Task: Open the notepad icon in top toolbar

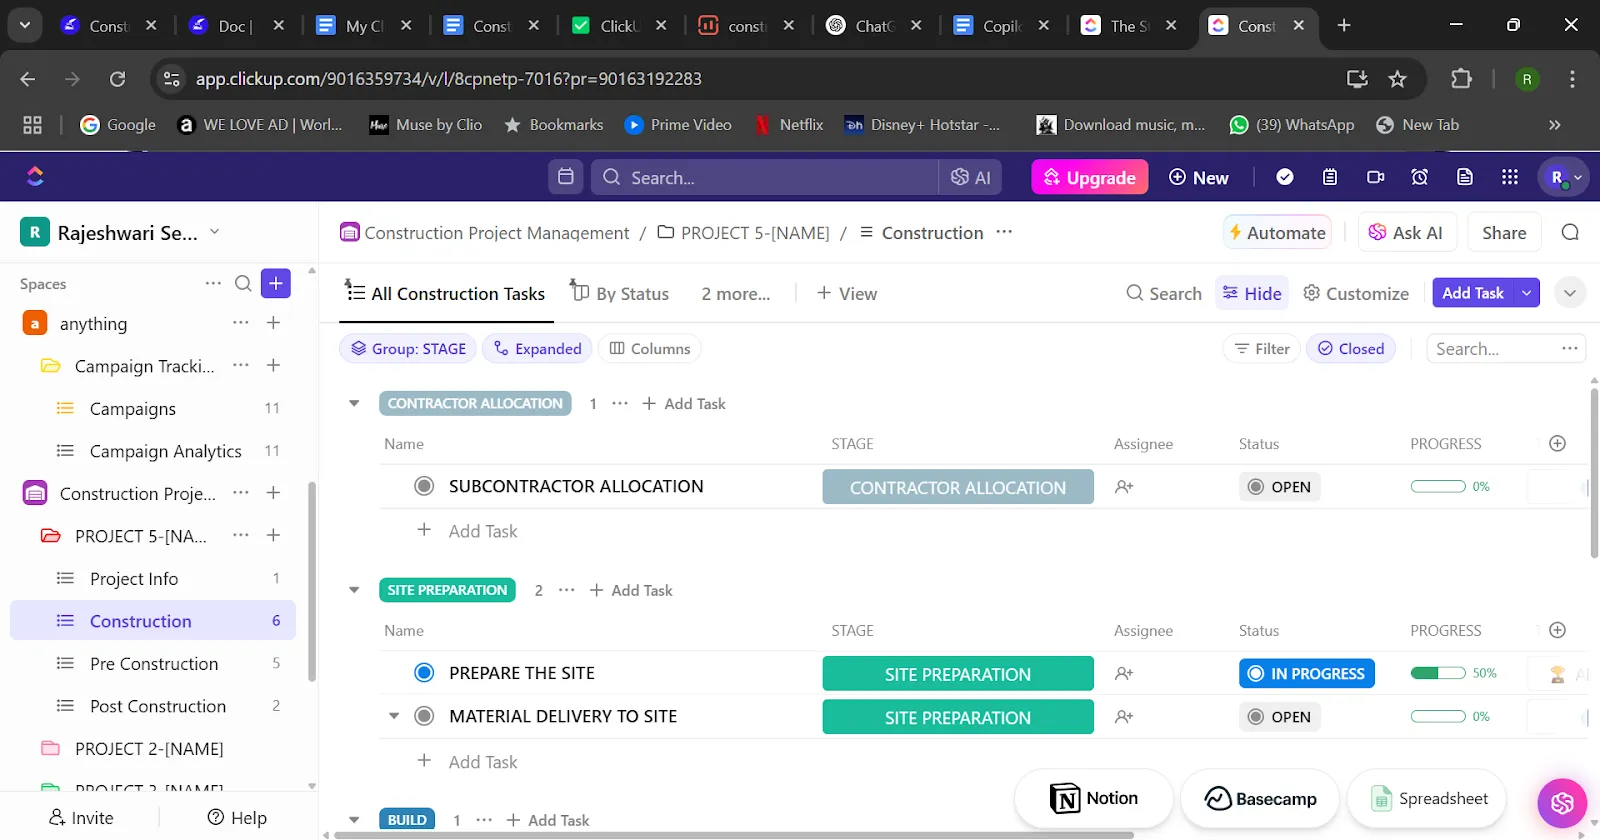Action: [1330, 177]
